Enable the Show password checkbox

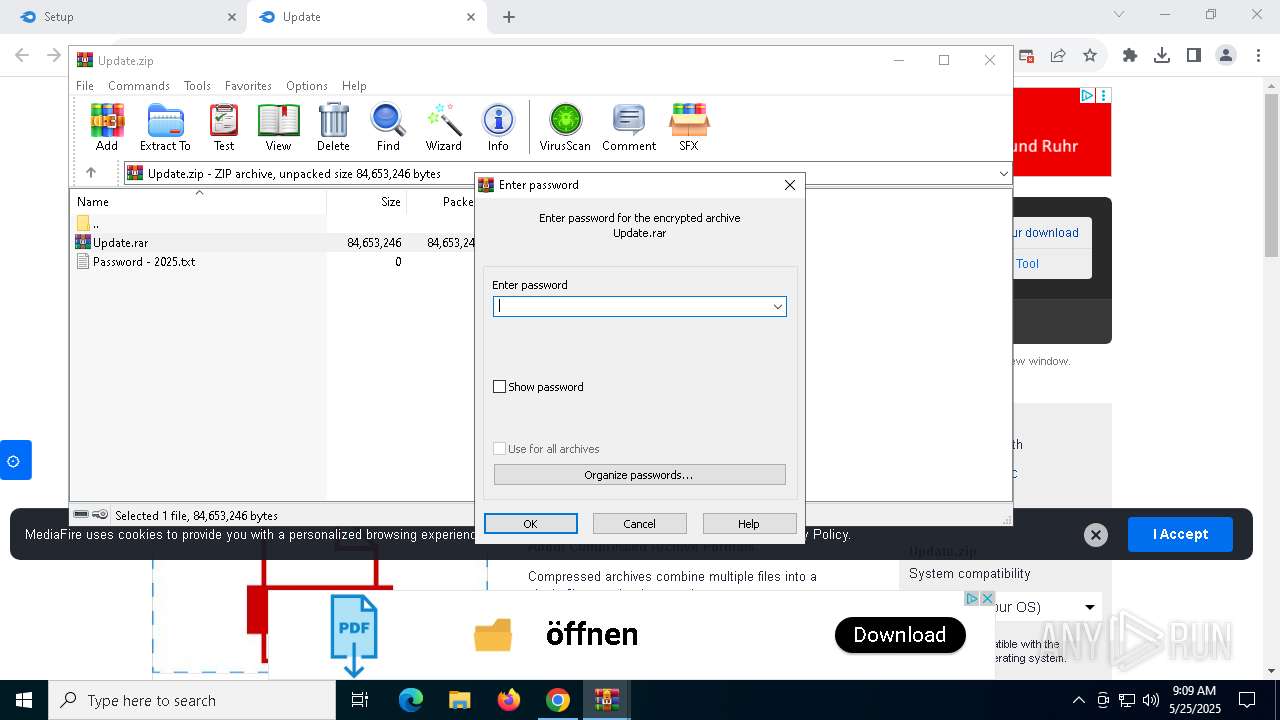pyautogui.click(x=500, y=387)
